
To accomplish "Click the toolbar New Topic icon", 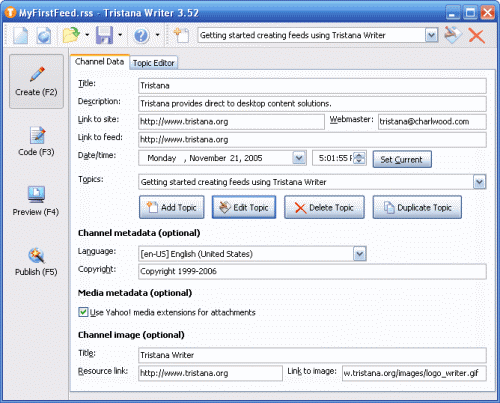I will pos(181,35).
